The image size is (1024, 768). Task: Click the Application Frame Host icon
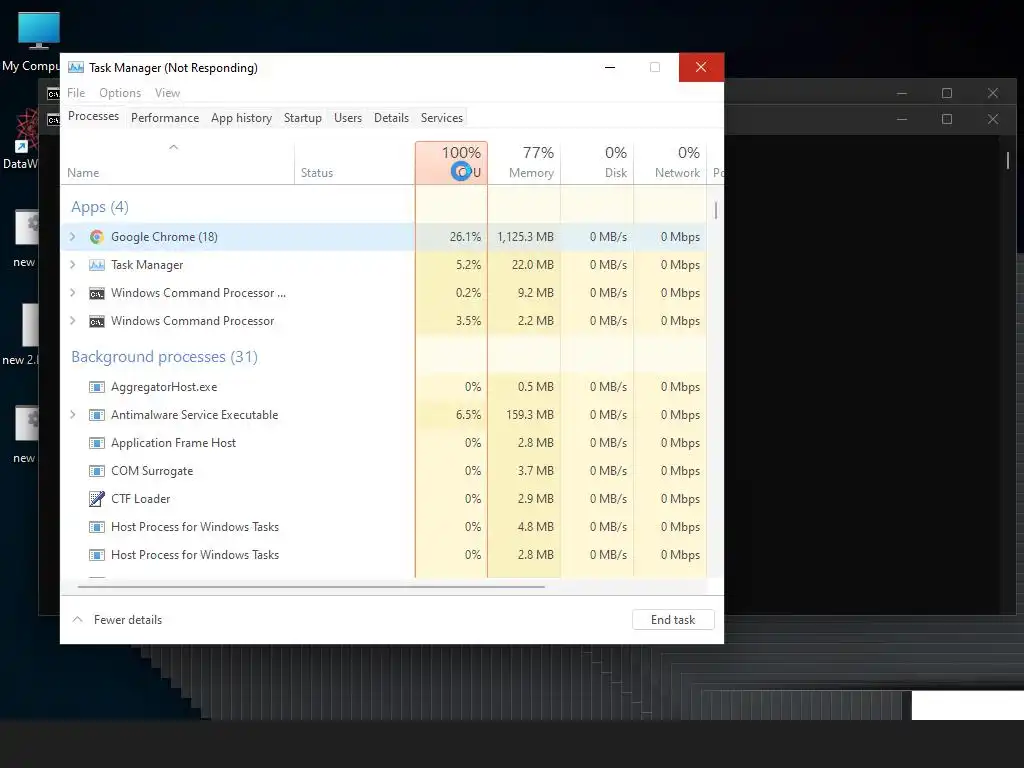click(97, 443)
